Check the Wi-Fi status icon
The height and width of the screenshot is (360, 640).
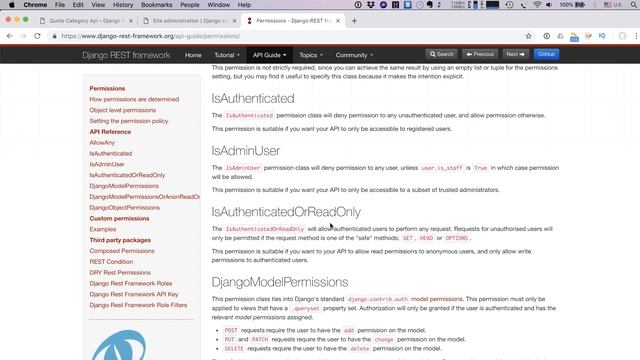point(537,5)
